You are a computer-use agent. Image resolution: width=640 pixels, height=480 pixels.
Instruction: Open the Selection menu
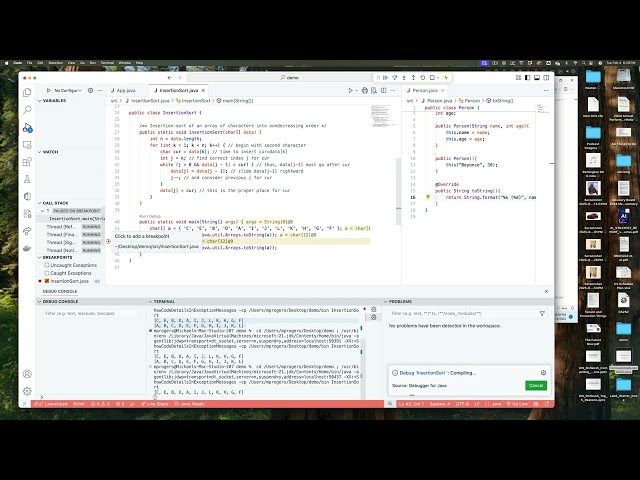[x=56, y=63]
